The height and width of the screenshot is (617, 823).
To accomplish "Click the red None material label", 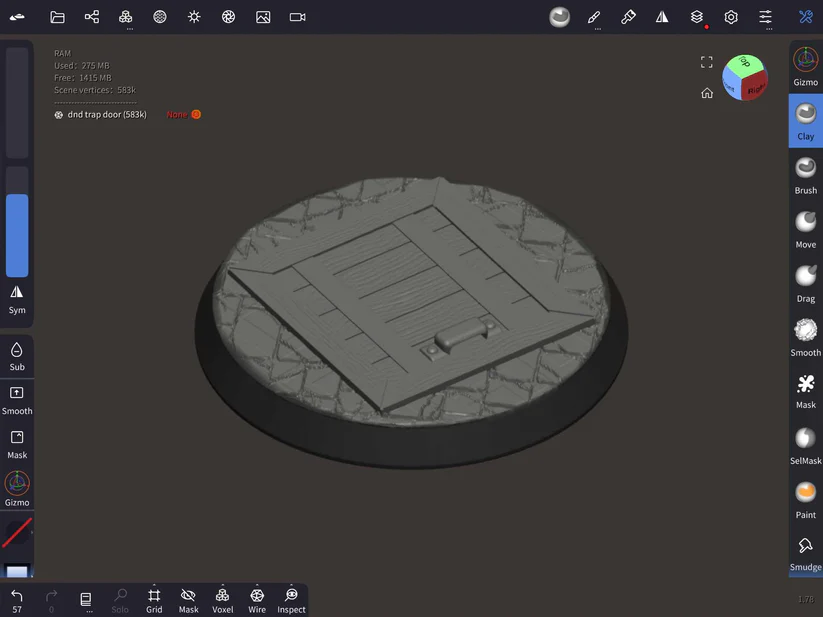I will click(x=177, y=114).
